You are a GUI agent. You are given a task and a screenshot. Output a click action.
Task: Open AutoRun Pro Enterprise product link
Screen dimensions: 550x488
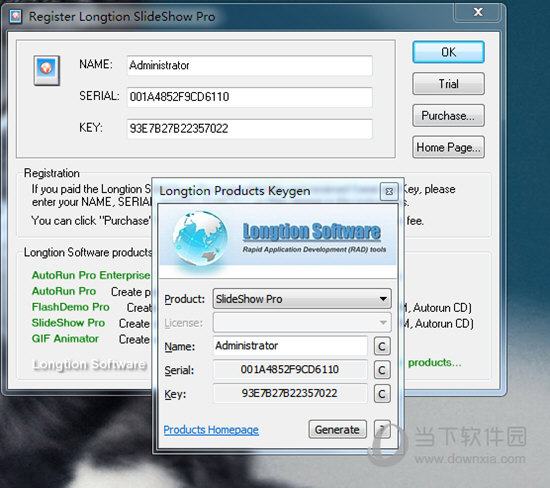pos(91,275)
